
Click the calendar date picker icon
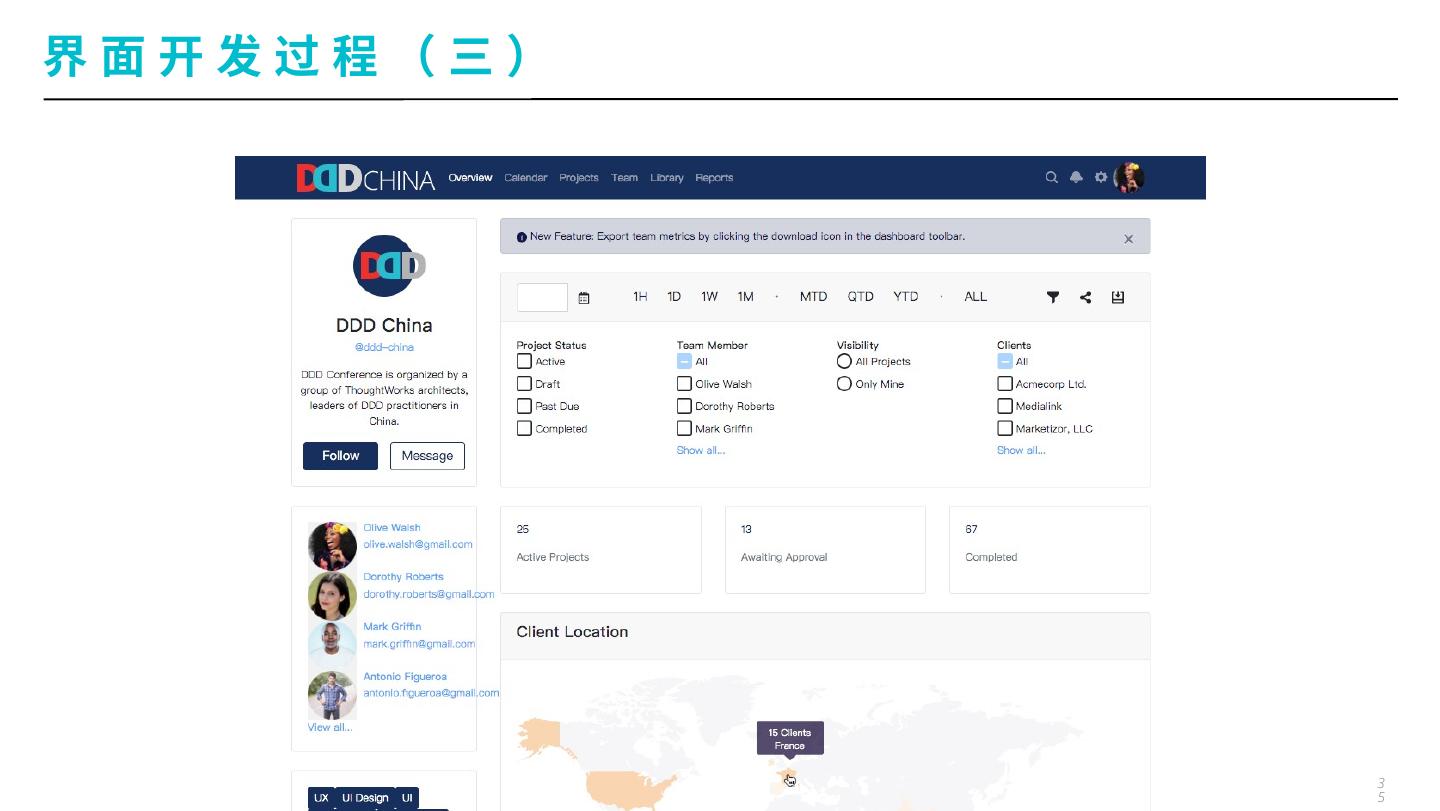click(585, 298)
